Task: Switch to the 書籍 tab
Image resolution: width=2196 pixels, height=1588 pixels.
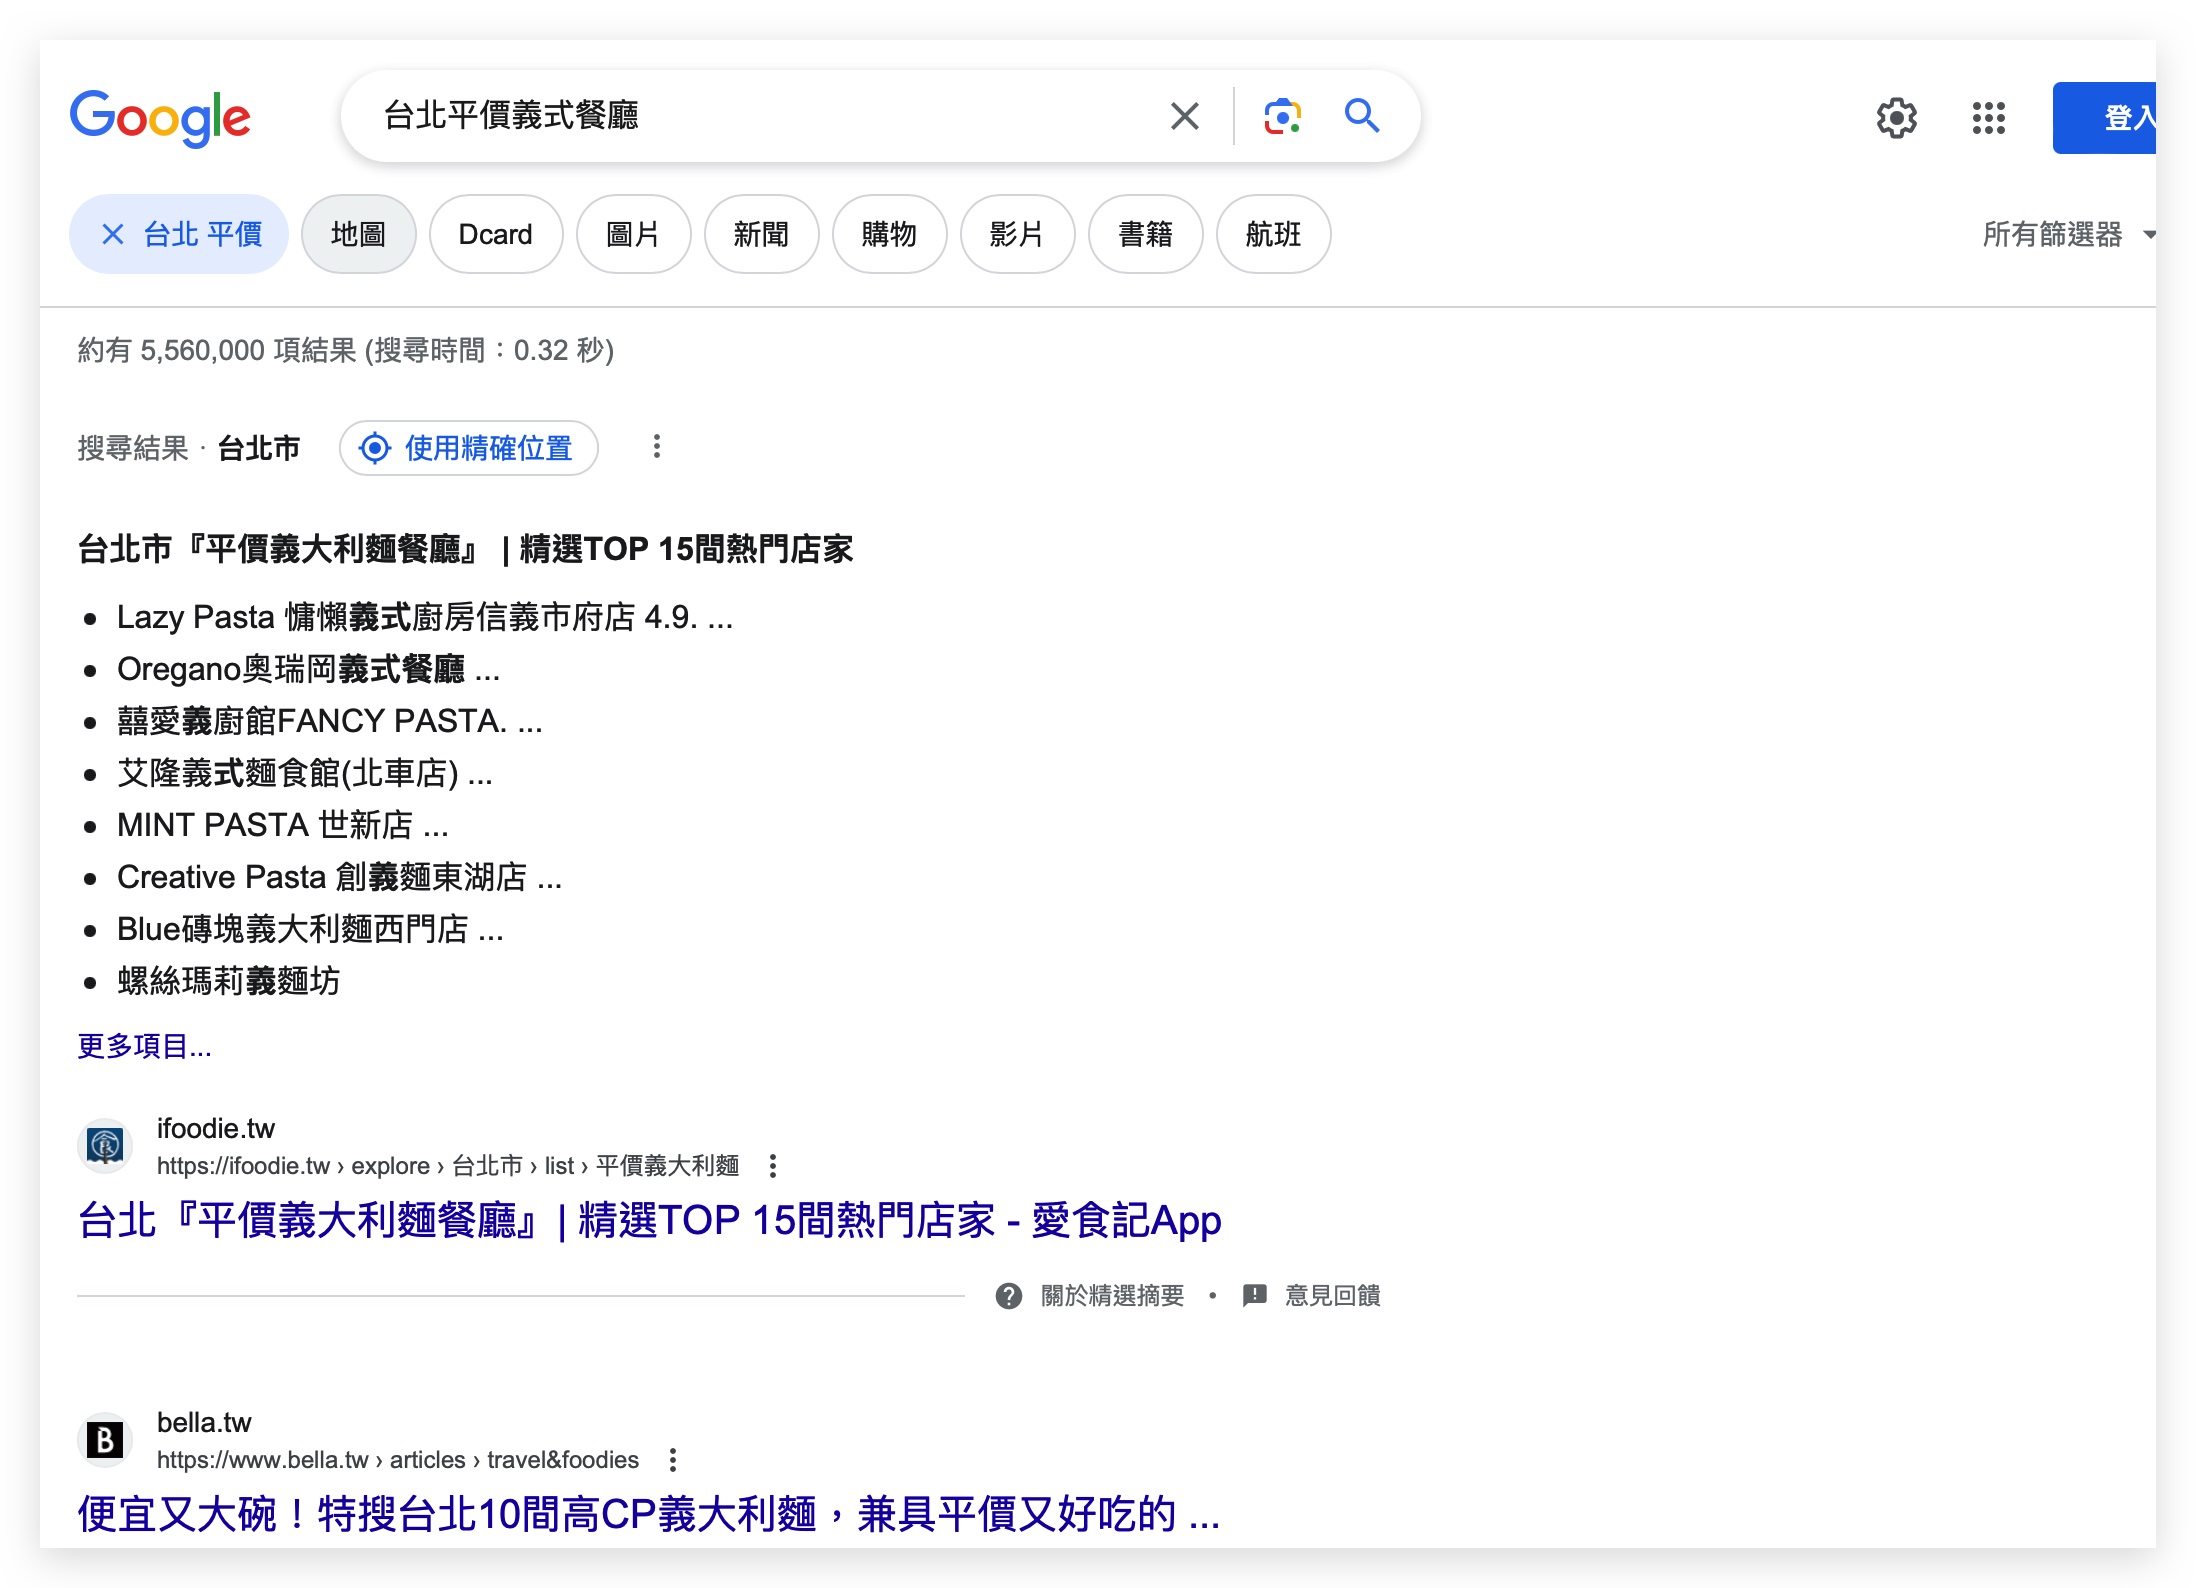Action: (1145, 234)
